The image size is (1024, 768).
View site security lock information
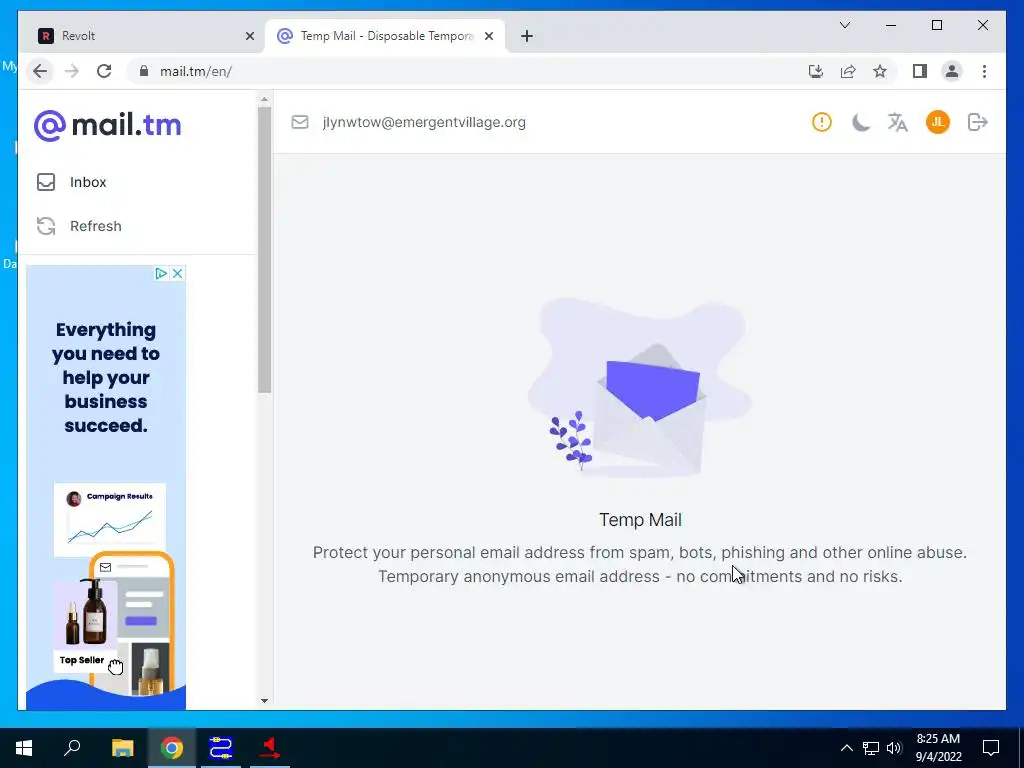pos(144,71)
